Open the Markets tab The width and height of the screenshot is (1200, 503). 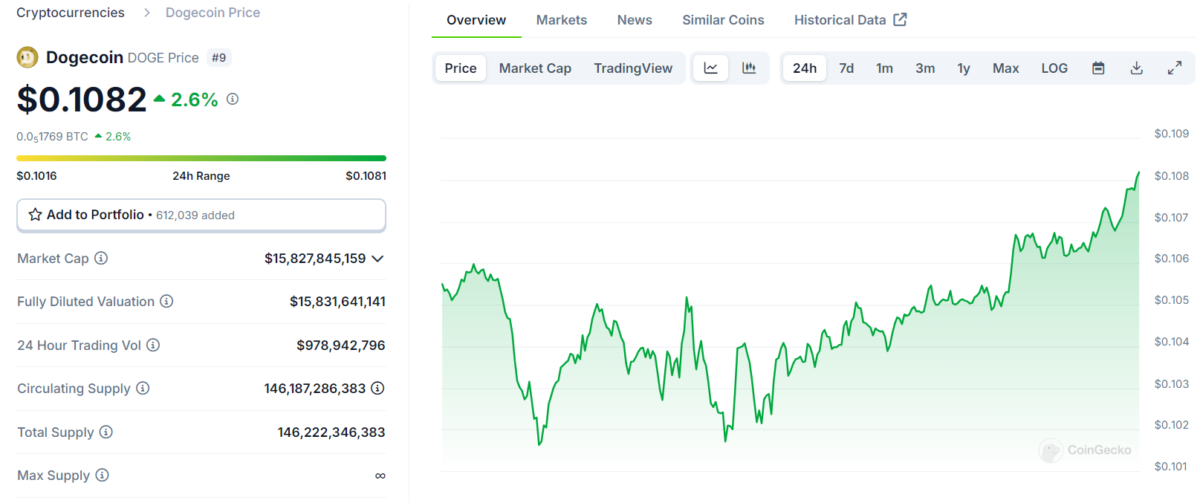[x=562, y=20]
